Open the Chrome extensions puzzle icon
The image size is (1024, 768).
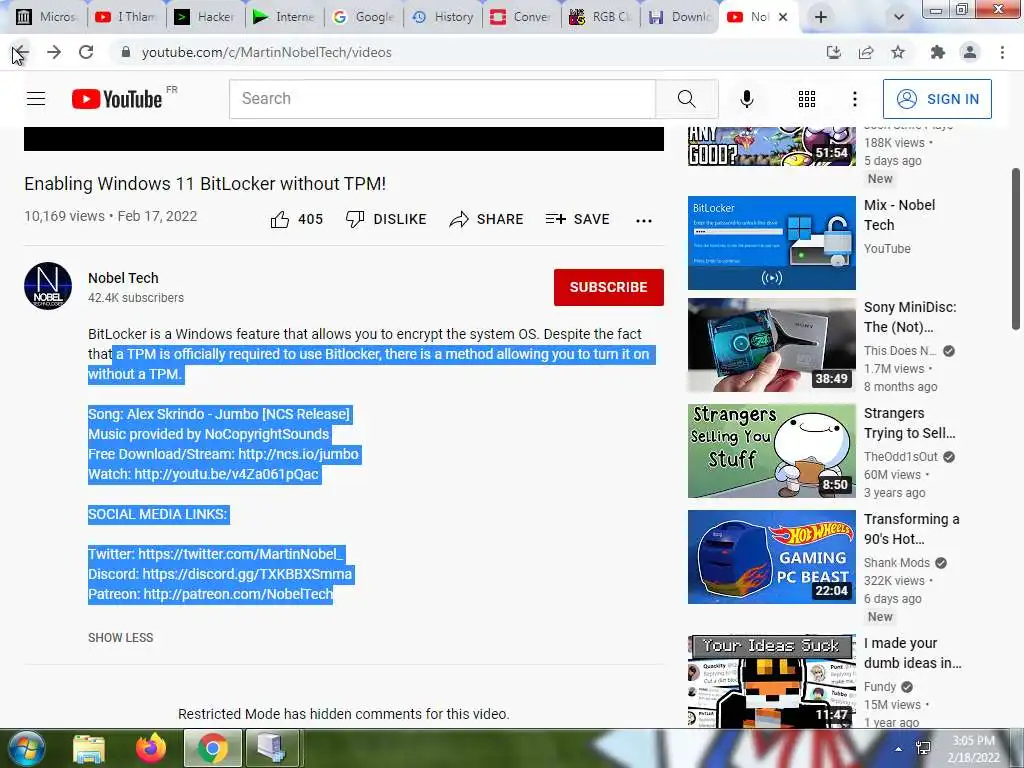click(x=938, y=52)
